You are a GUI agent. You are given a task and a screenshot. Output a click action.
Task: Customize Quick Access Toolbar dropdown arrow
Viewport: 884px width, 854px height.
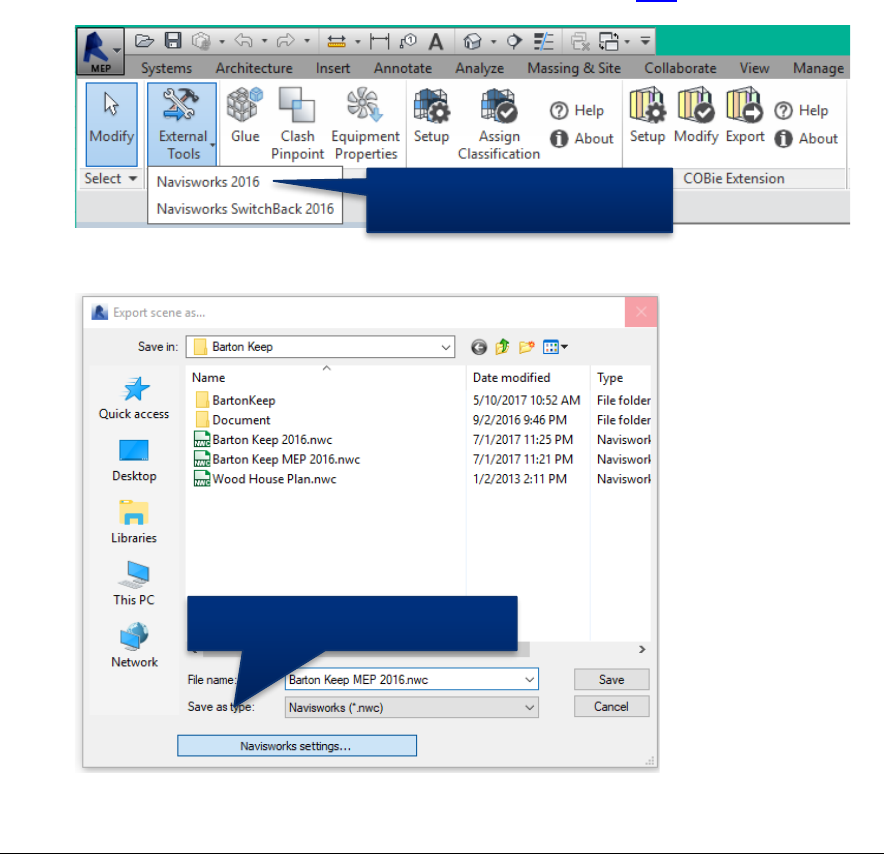(645, 41)
